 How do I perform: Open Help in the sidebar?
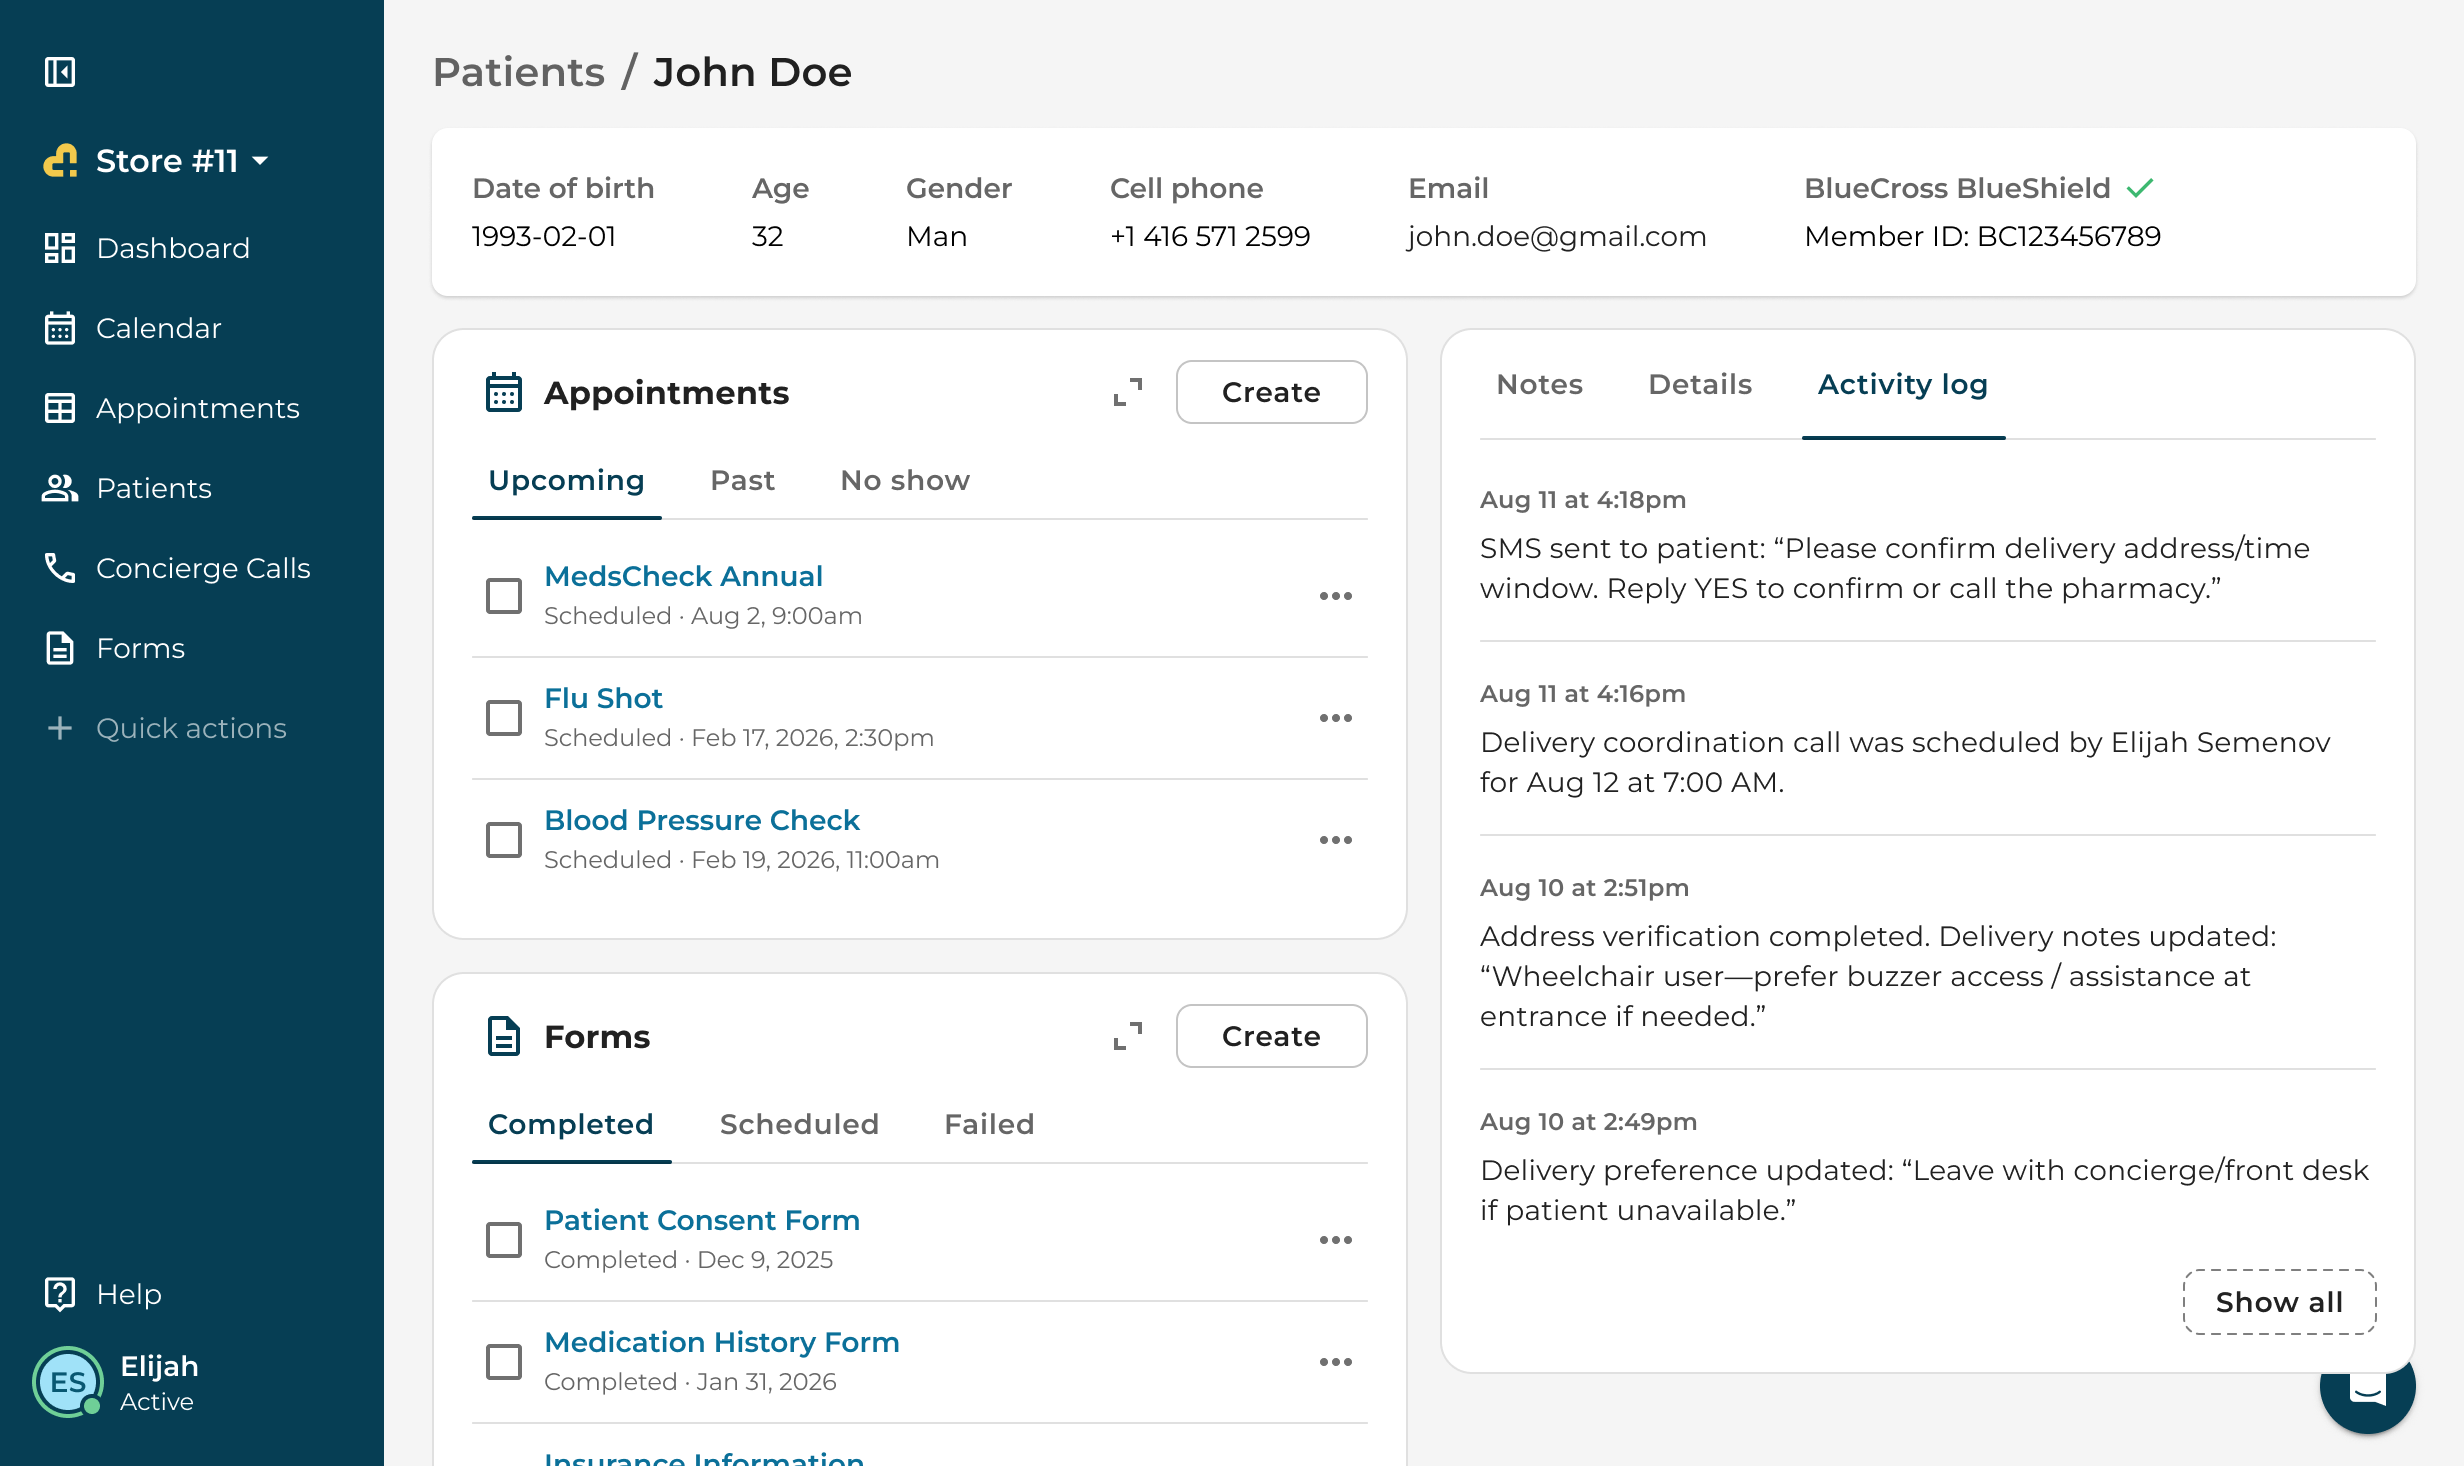tap(103, 1294)
